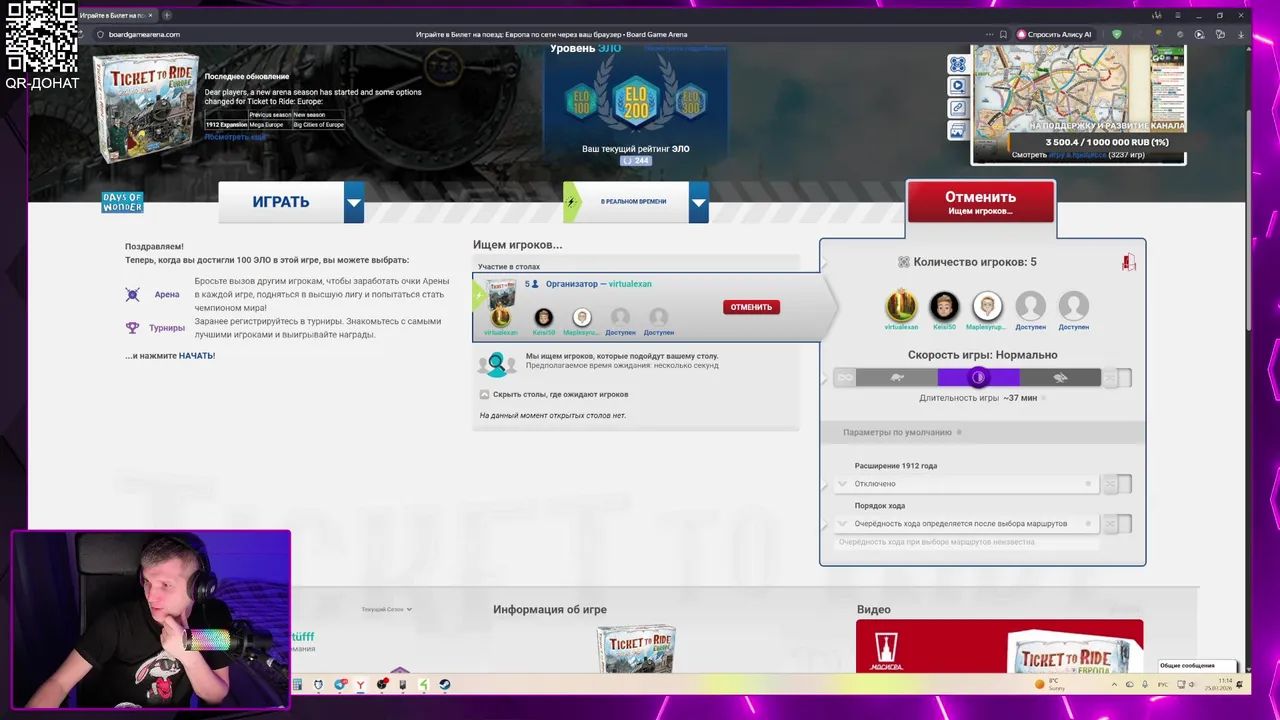The height and width of the screenshot is (720, 1280).
Task: Toggle the game speed lock switch
Action: point(1117,377)
